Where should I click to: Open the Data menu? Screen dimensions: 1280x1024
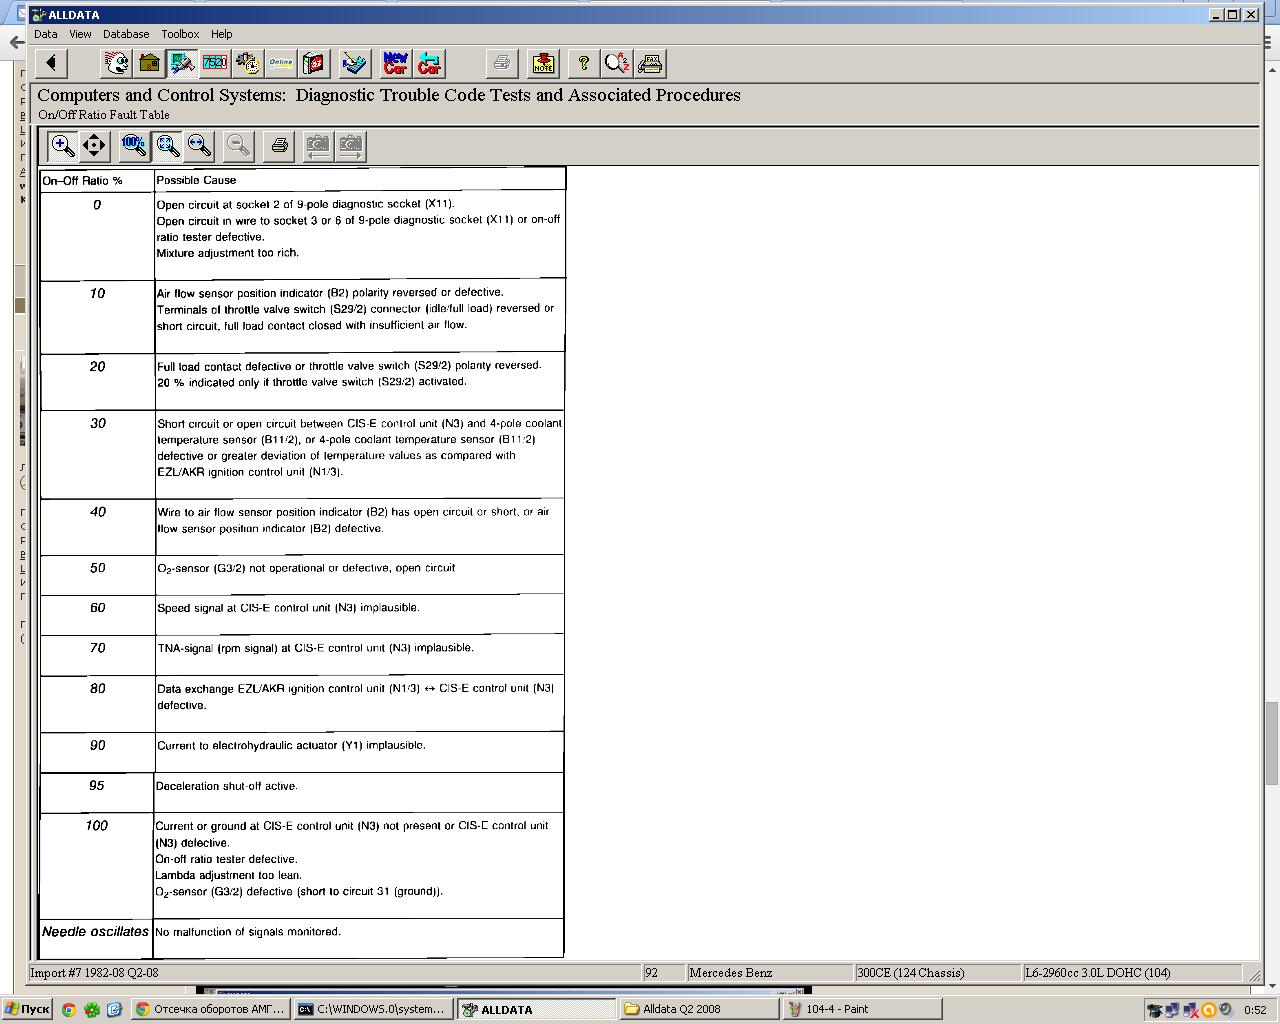click(x=46, y=34)
